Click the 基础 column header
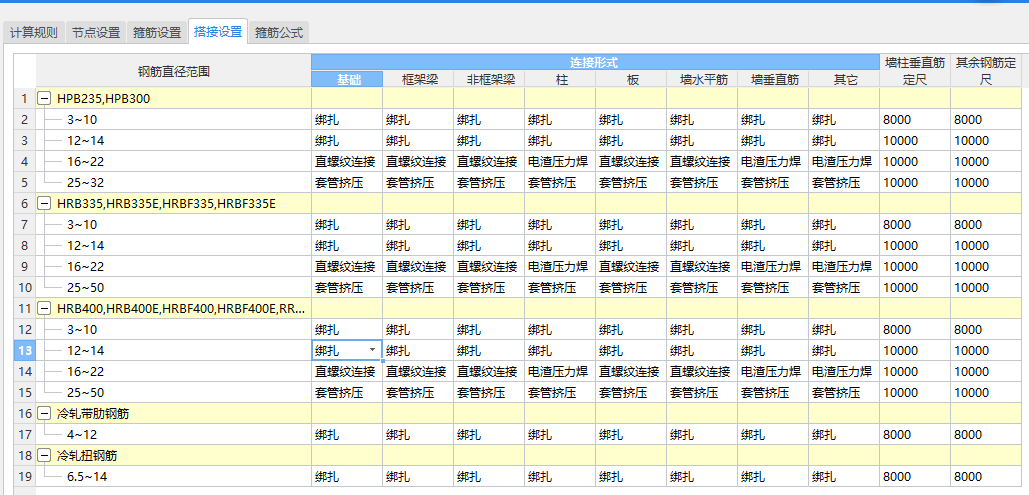The width and height of the screenshot is (1029, 495). click(x=346, y=79)
